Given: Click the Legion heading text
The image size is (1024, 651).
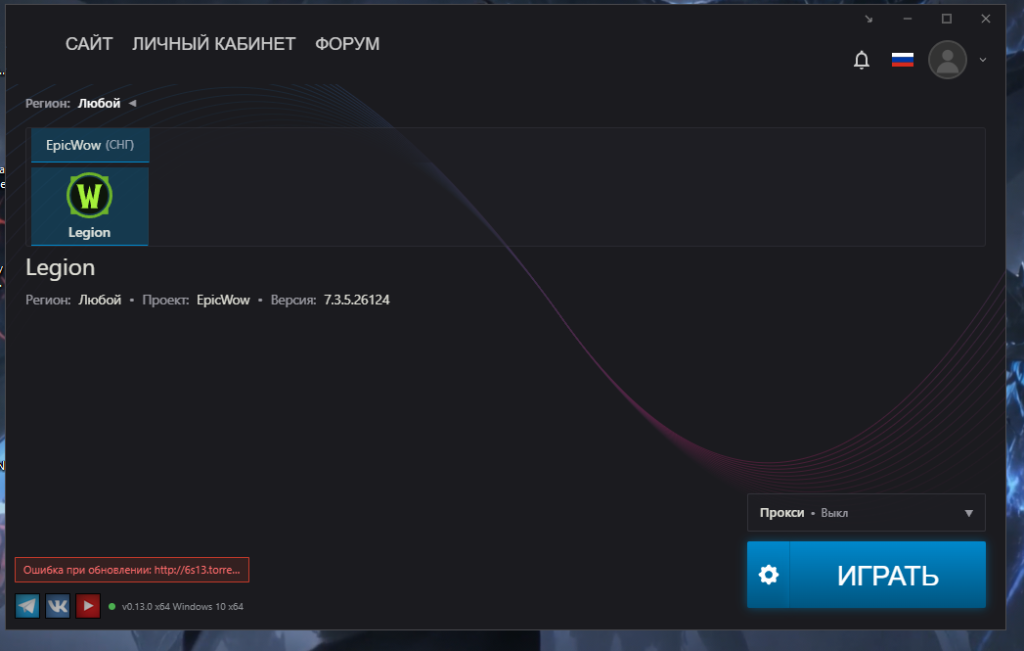Looking at the screenshot, I should pos(60,268).
